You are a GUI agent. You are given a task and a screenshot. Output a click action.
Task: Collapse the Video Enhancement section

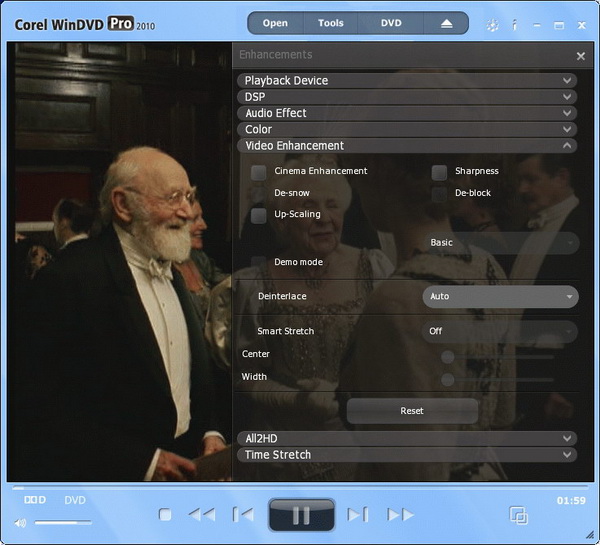point(407,145)
